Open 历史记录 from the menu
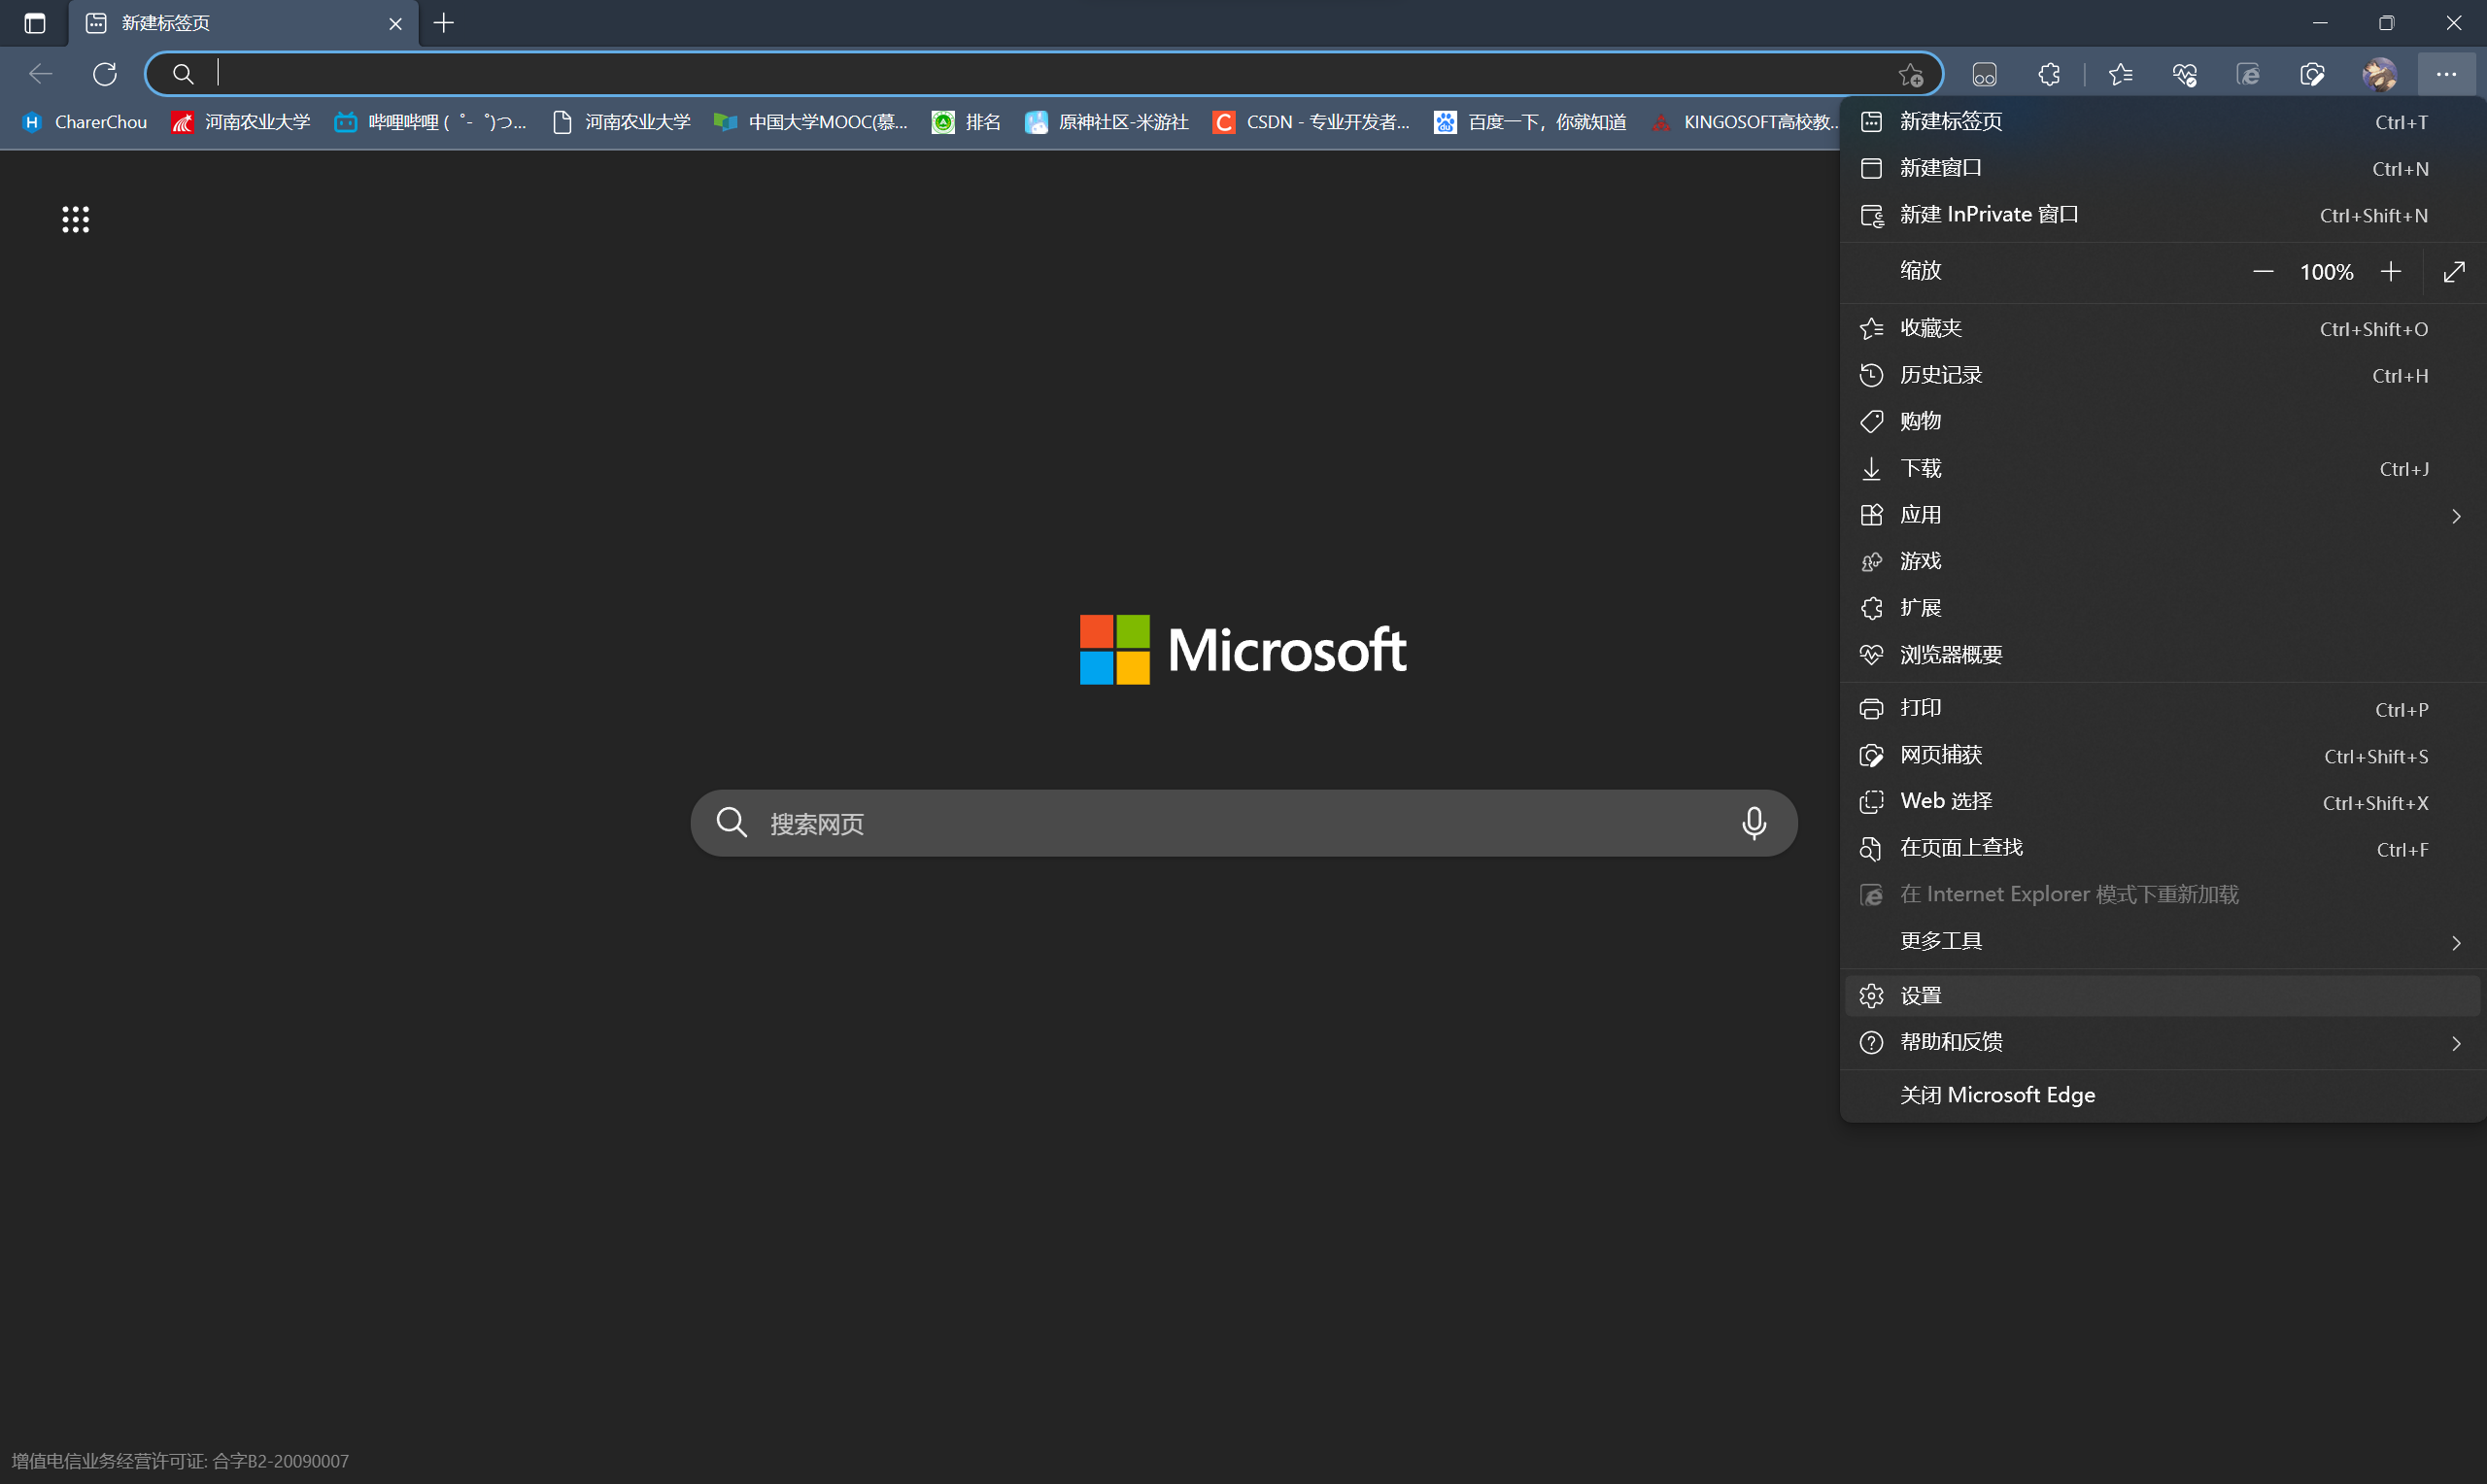2487x1484 pixels. (2163, 375)
